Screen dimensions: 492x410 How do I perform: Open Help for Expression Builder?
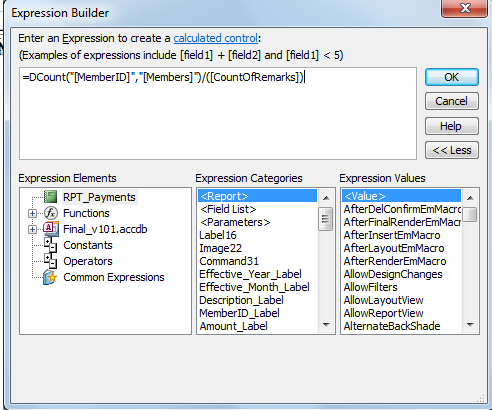coord(452,126)
